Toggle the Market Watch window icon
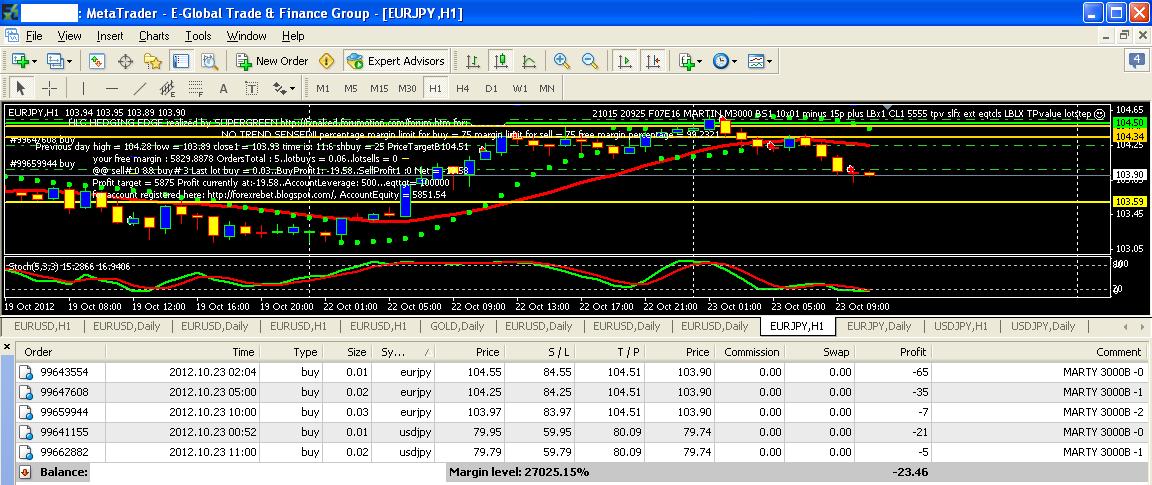This screenshot has width=1152, height=485. [x=98, y=61]
